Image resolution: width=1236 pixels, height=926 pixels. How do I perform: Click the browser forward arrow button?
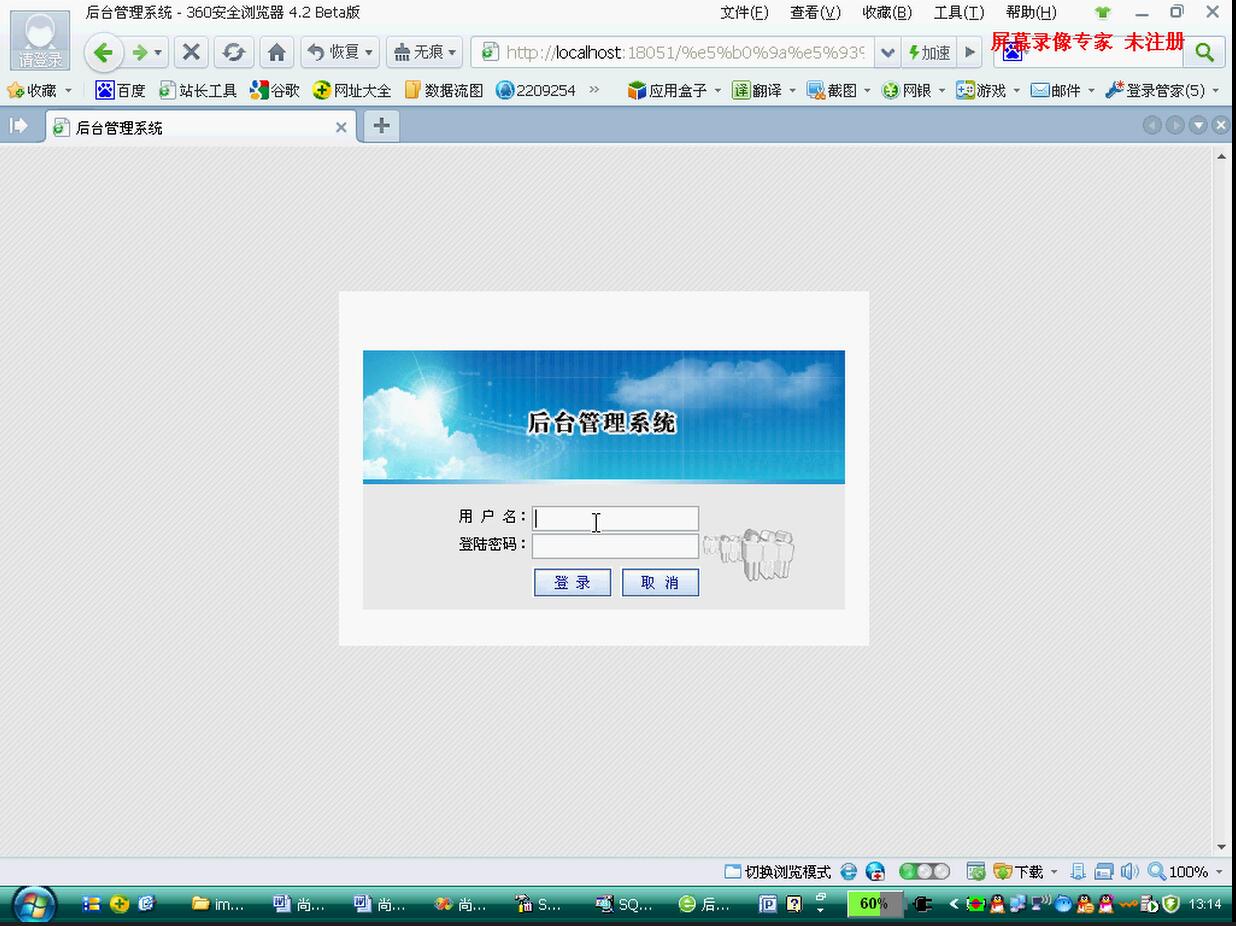(140, 52)
